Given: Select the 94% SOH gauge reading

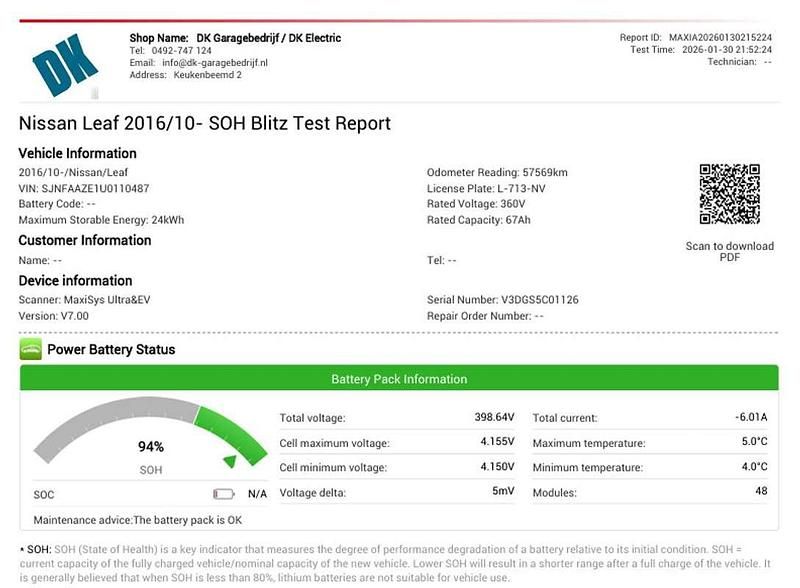Looking at the screenshot, I should click(x=151, y=447).
